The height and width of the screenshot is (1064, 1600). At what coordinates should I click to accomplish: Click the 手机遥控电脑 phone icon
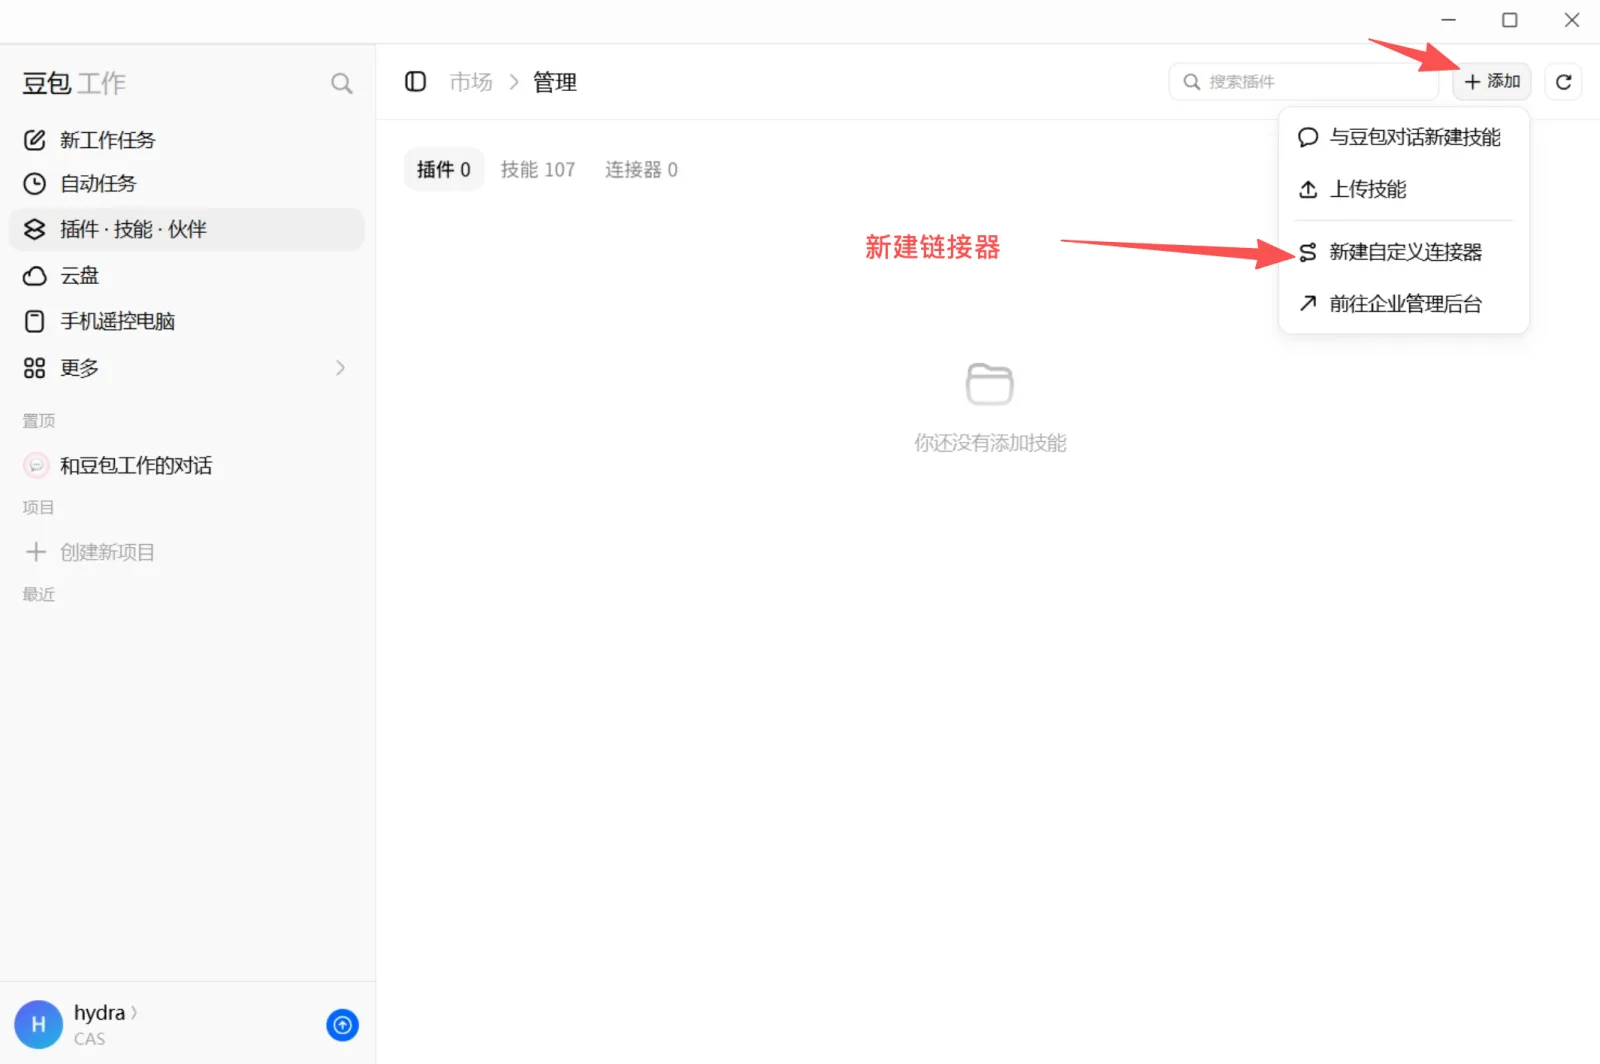[x=35, y=321]
